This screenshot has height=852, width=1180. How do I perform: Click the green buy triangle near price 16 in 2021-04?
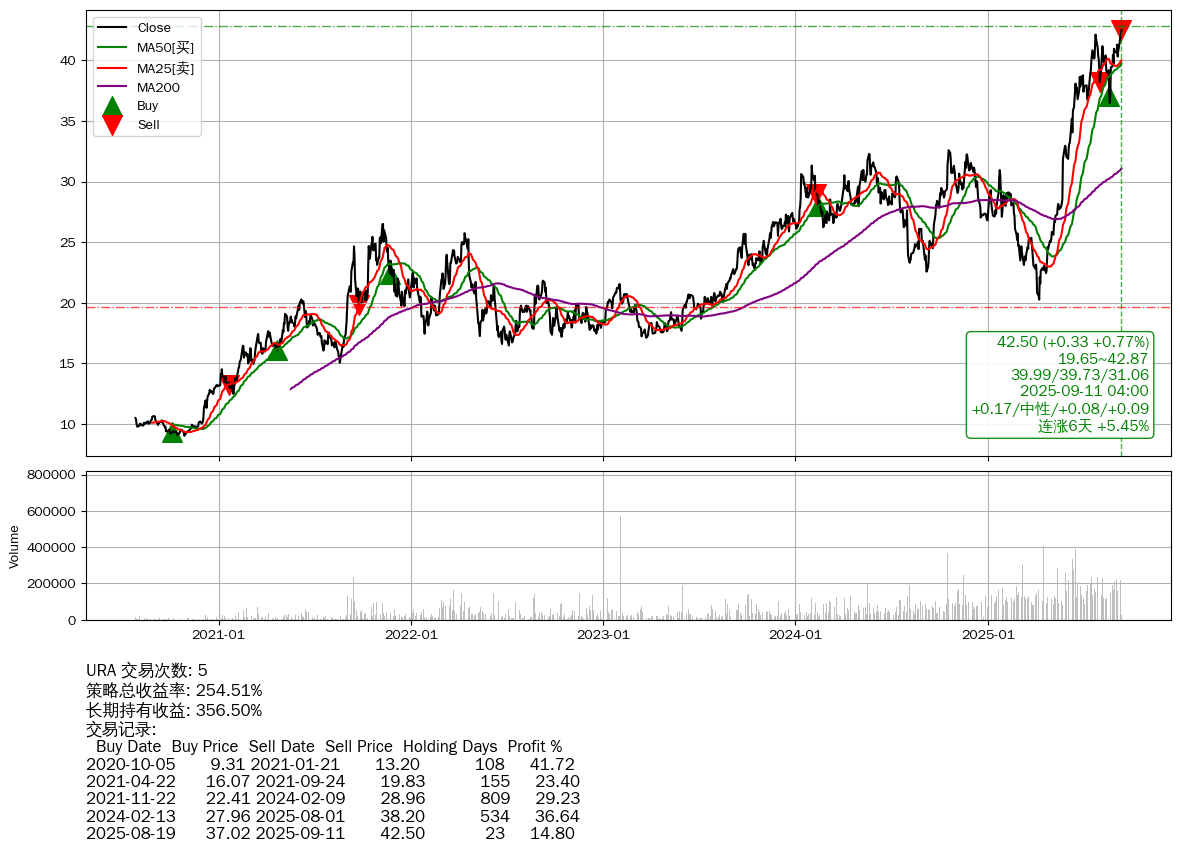277,350
